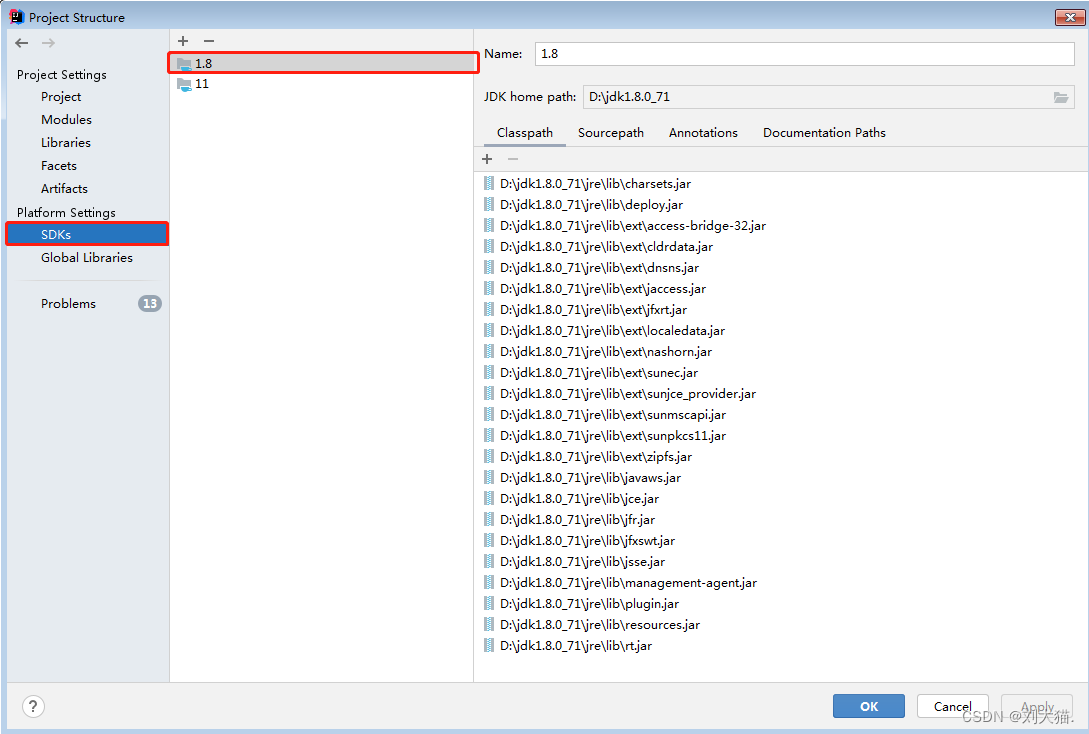Open help with the question mark button
Screen dimensions: 1089x734
tap(33, 706)
